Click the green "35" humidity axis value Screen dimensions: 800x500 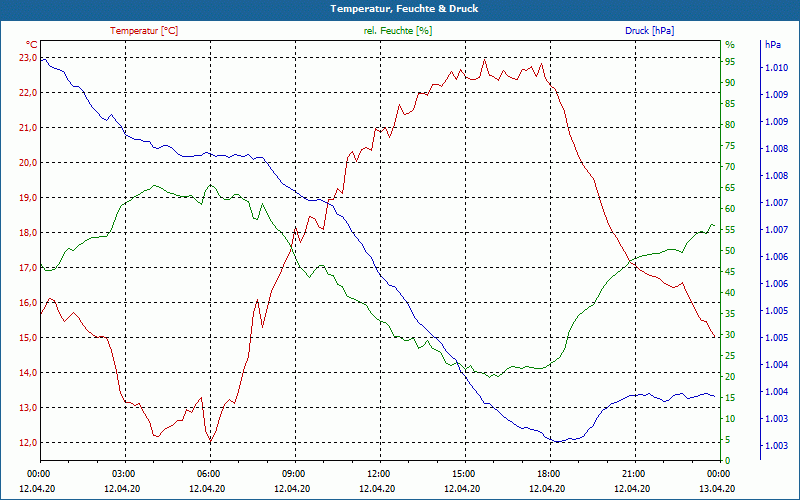[x=730, y=314]
